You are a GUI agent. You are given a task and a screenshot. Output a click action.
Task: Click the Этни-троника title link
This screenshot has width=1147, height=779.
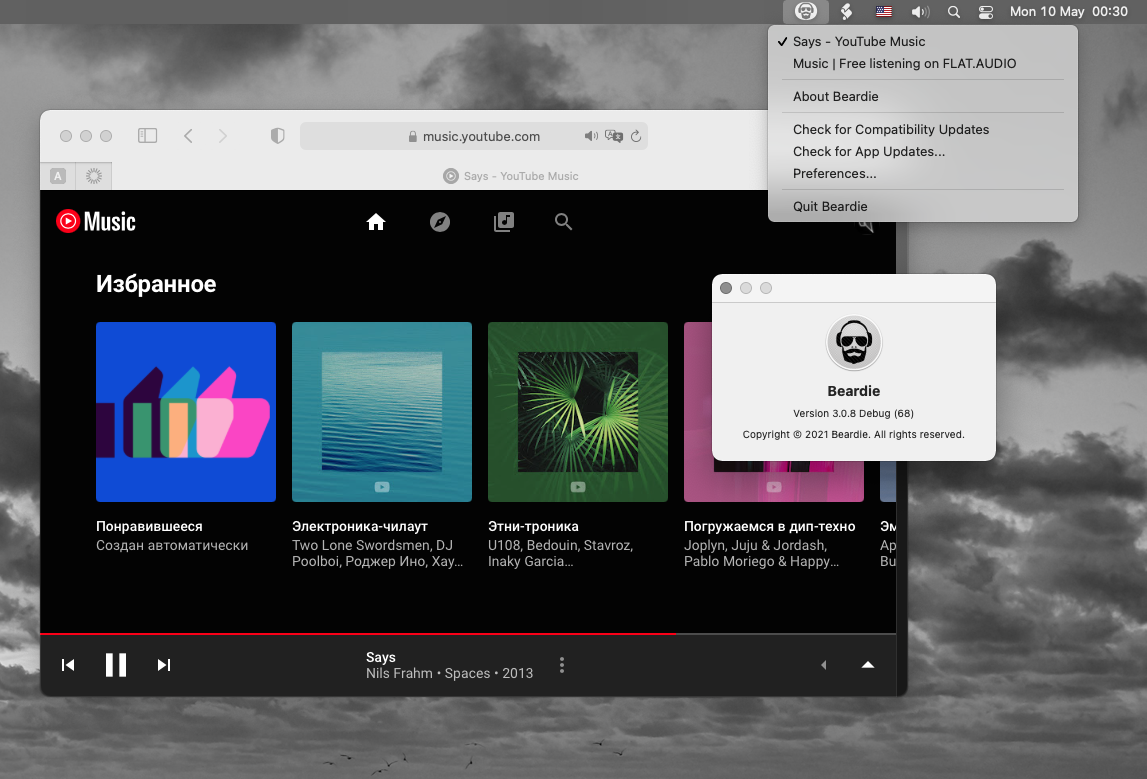(x=533, y=527)
